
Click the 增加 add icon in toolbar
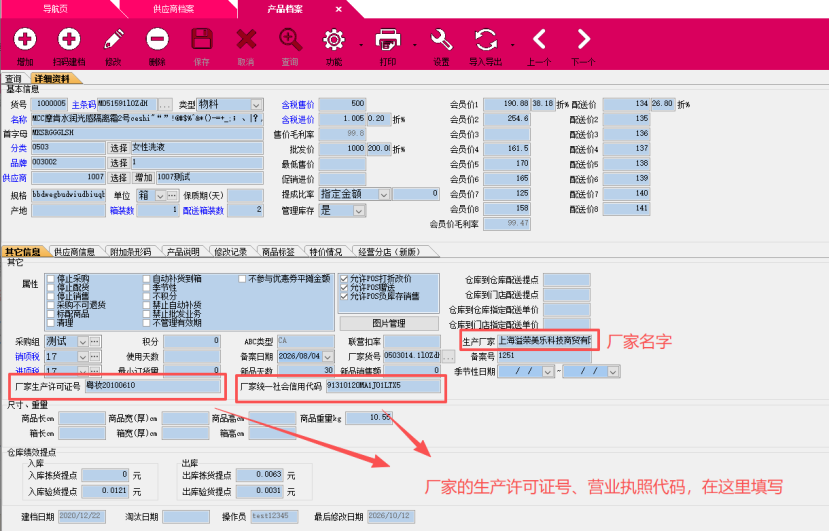[x=25, y=39]
